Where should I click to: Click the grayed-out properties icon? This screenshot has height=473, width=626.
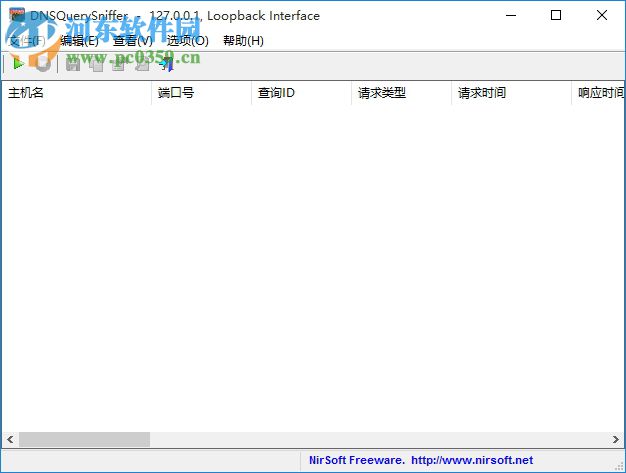pos(119,64)
